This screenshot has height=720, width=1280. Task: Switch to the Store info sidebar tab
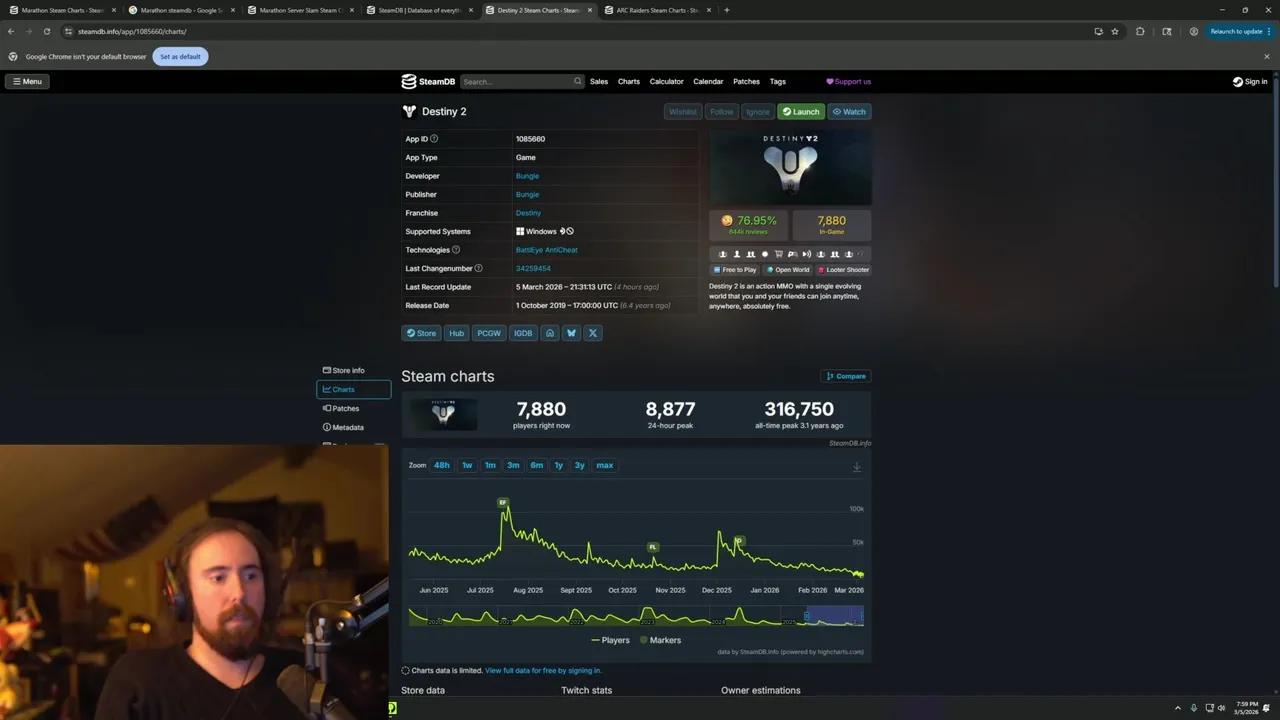(x=353, y=370)
